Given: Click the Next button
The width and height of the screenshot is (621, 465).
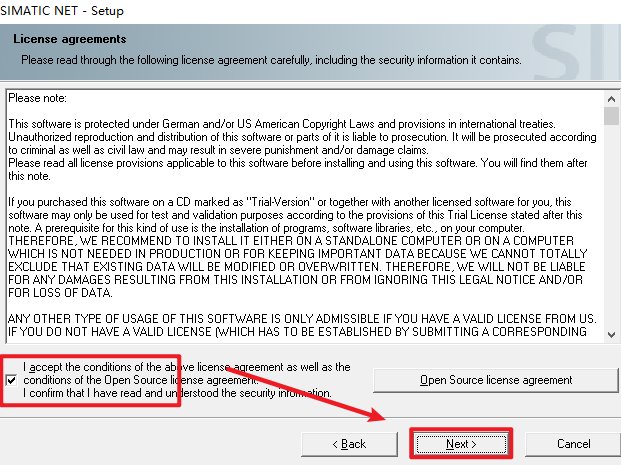Looking at the screenshot, I should 461,444.
